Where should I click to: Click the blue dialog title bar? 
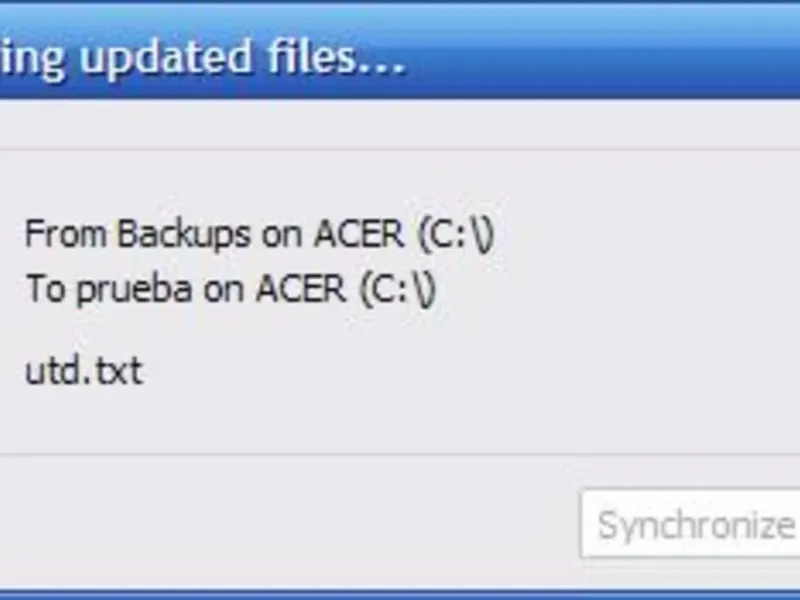(x=600, y=57)
